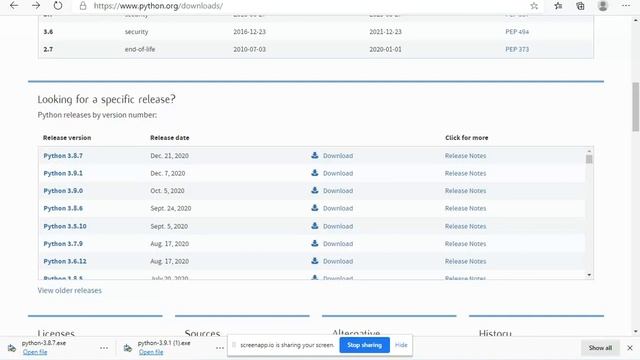
Task: Go back with the browser back arrow
Action: pyautogui.click(x=14, y=6)
